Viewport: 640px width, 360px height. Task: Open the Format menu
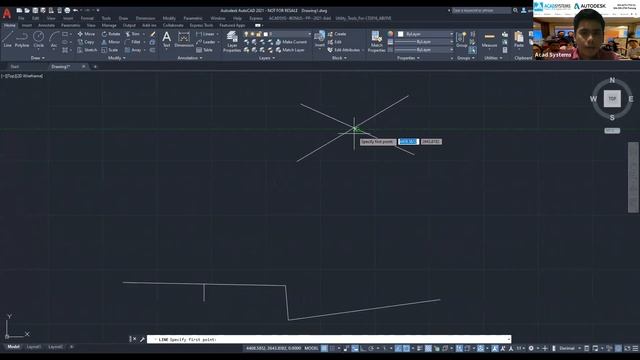click(87, 18)
